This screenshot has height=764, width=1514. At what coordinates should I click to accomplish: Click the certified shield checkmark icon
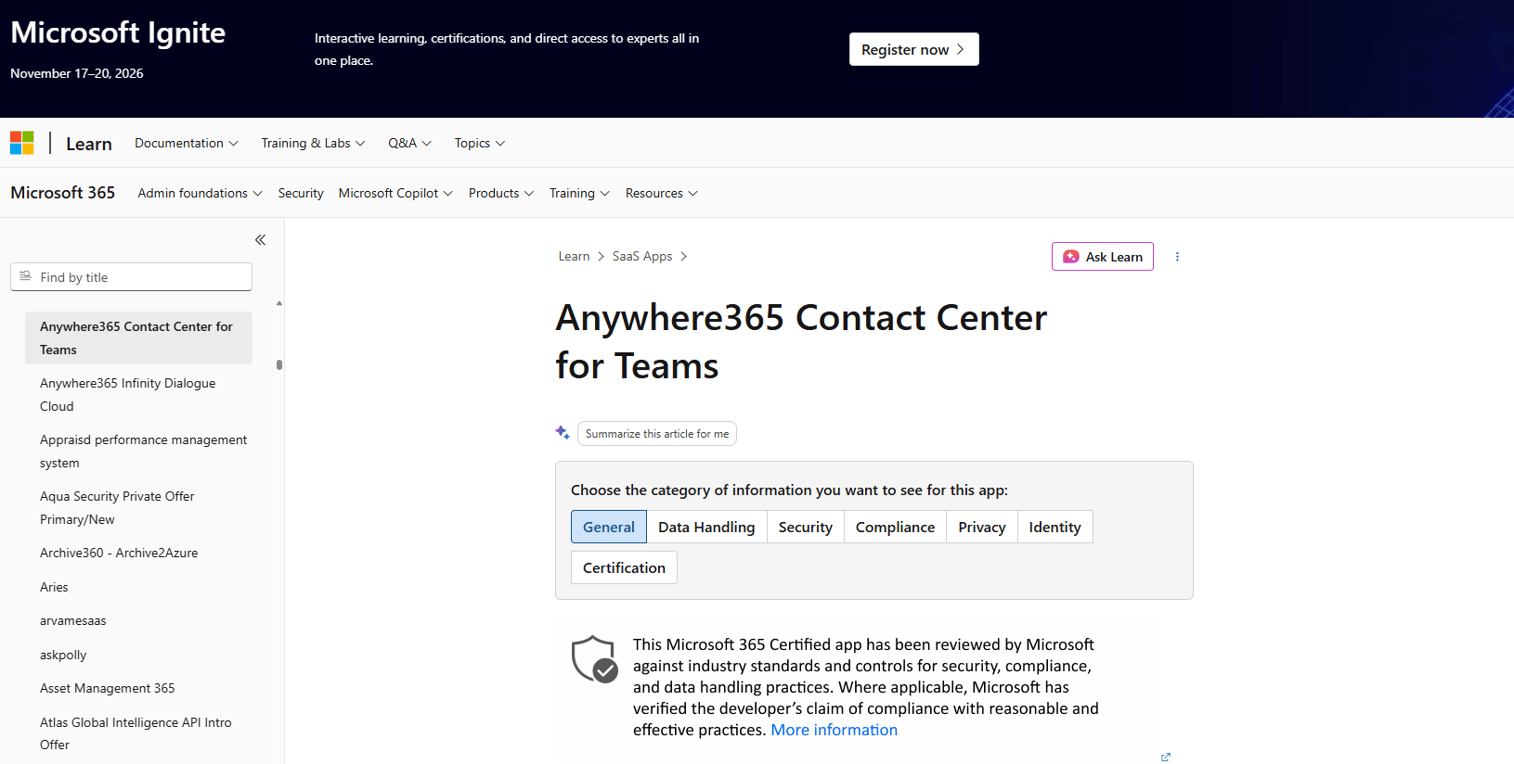point(595,659)
